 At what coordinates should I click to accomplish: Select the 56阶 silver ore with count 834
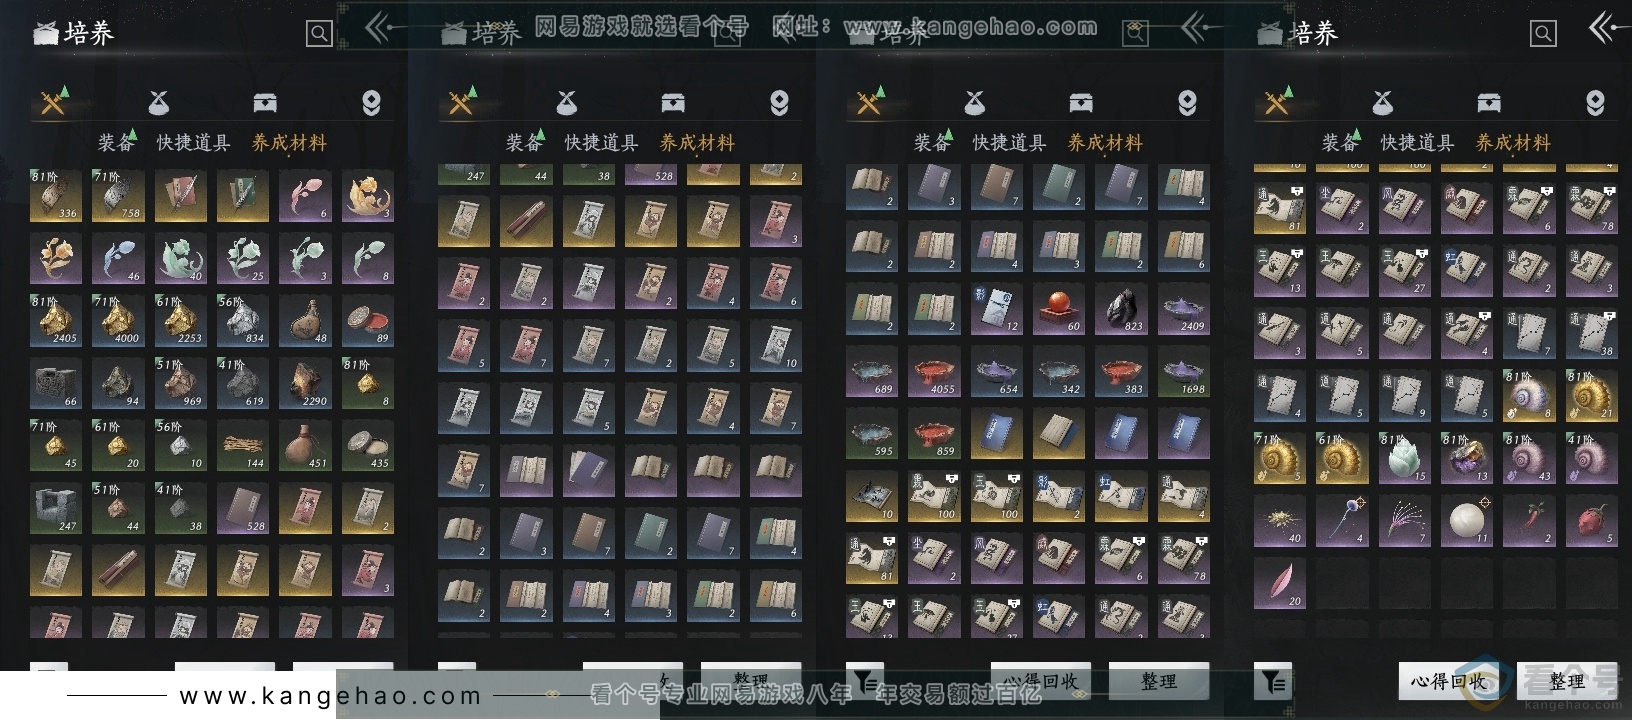point(243,320)
